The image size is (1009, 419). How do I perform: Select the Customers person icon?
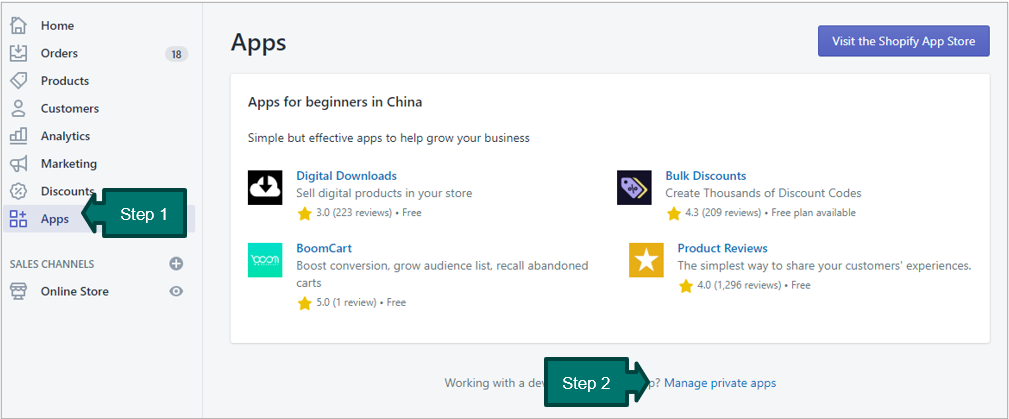click(19, 108)
